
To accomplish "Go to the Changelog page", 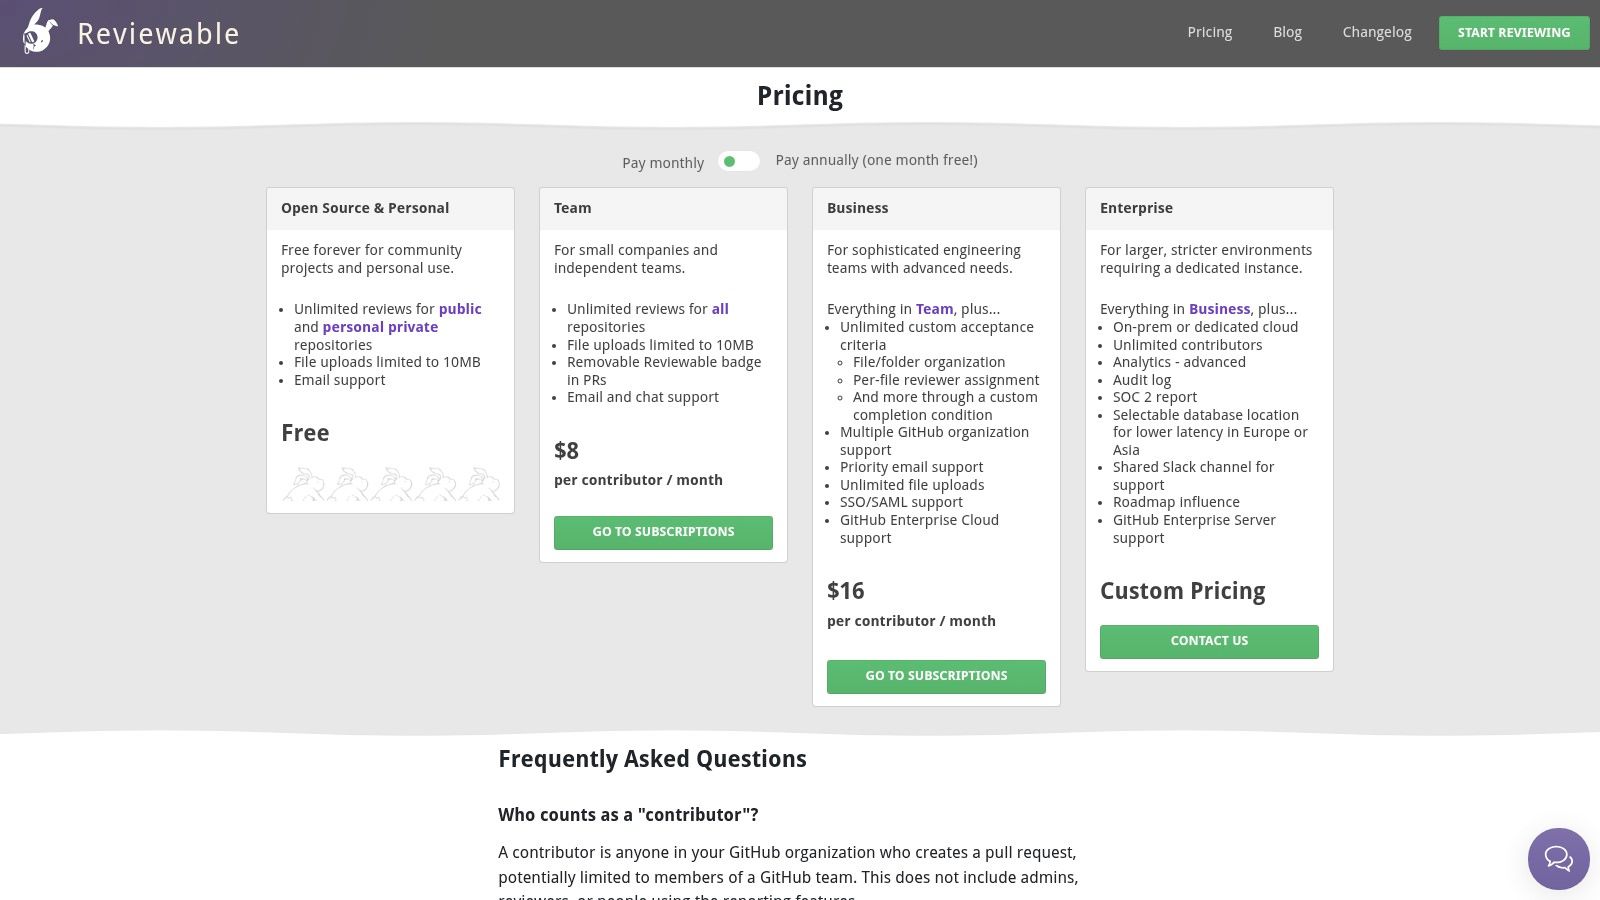I will point(1376,32).
